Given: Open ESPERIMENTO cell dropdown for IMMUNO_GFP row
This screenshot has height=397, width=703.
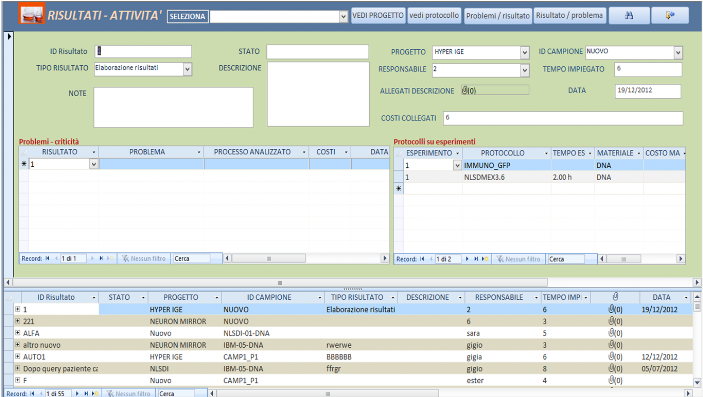Looking at the screenshot, I should [457, 166].
